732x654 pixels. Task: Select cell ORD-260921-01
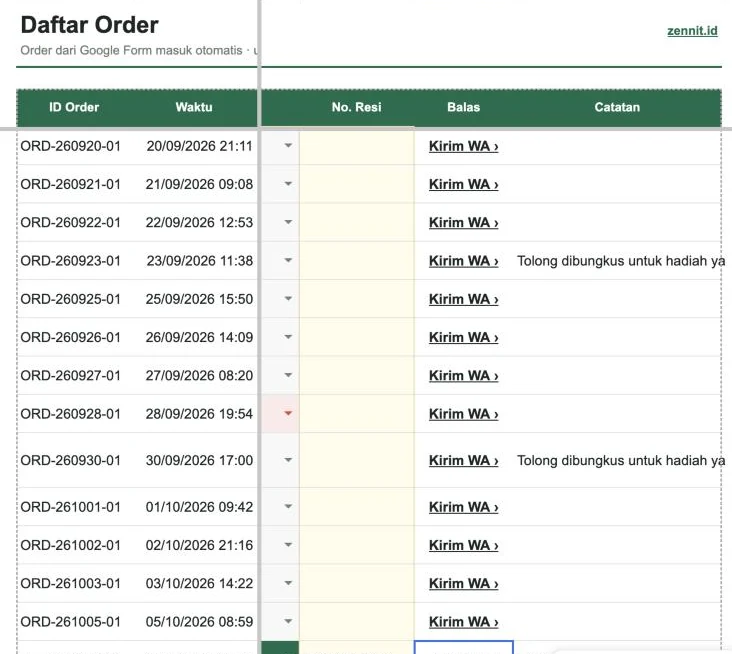point(70,184)
